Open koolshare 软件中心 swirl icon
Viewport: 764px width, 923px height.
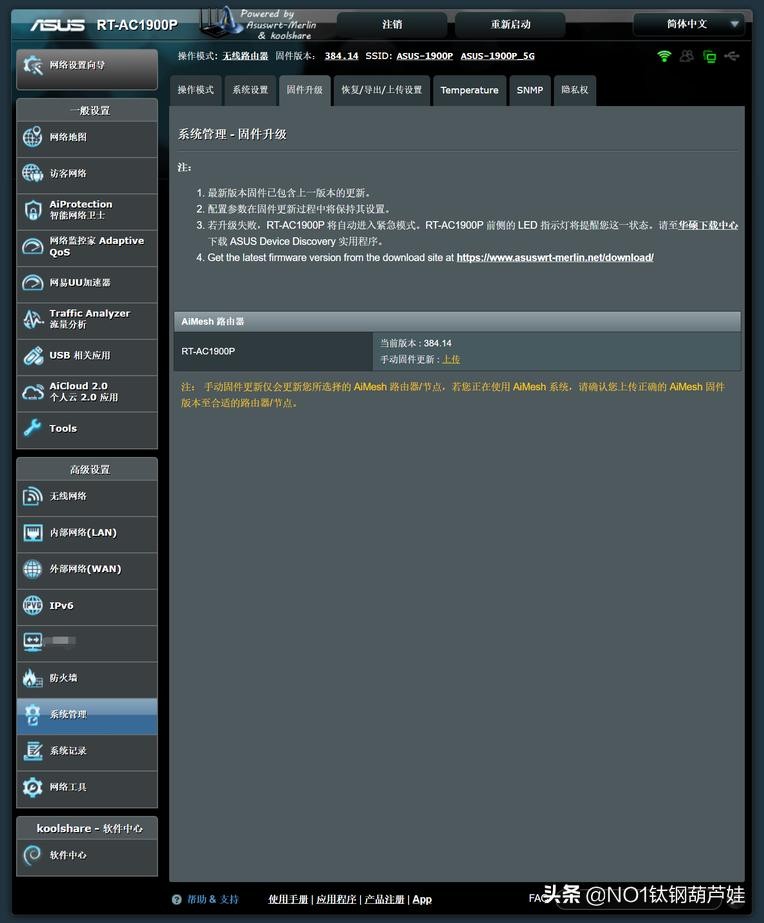pos(32,855)
